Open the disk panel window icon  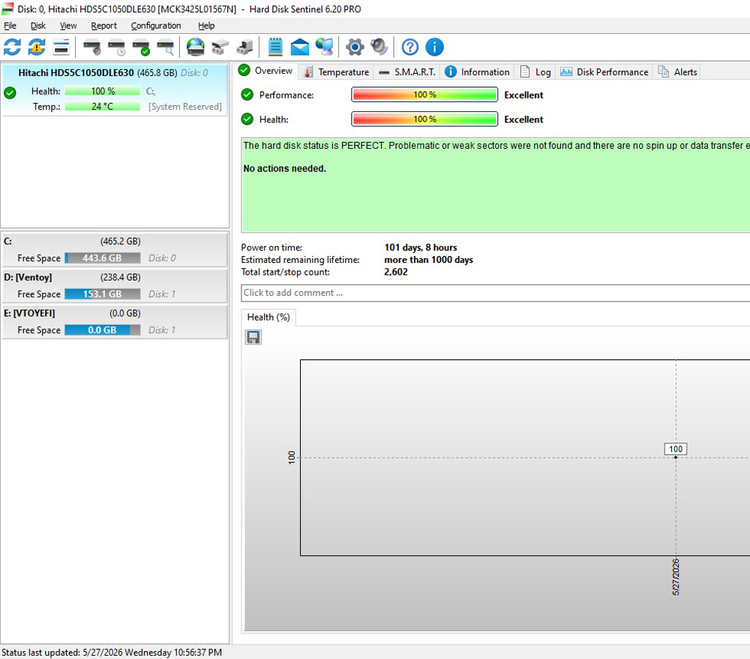(61, 47)
